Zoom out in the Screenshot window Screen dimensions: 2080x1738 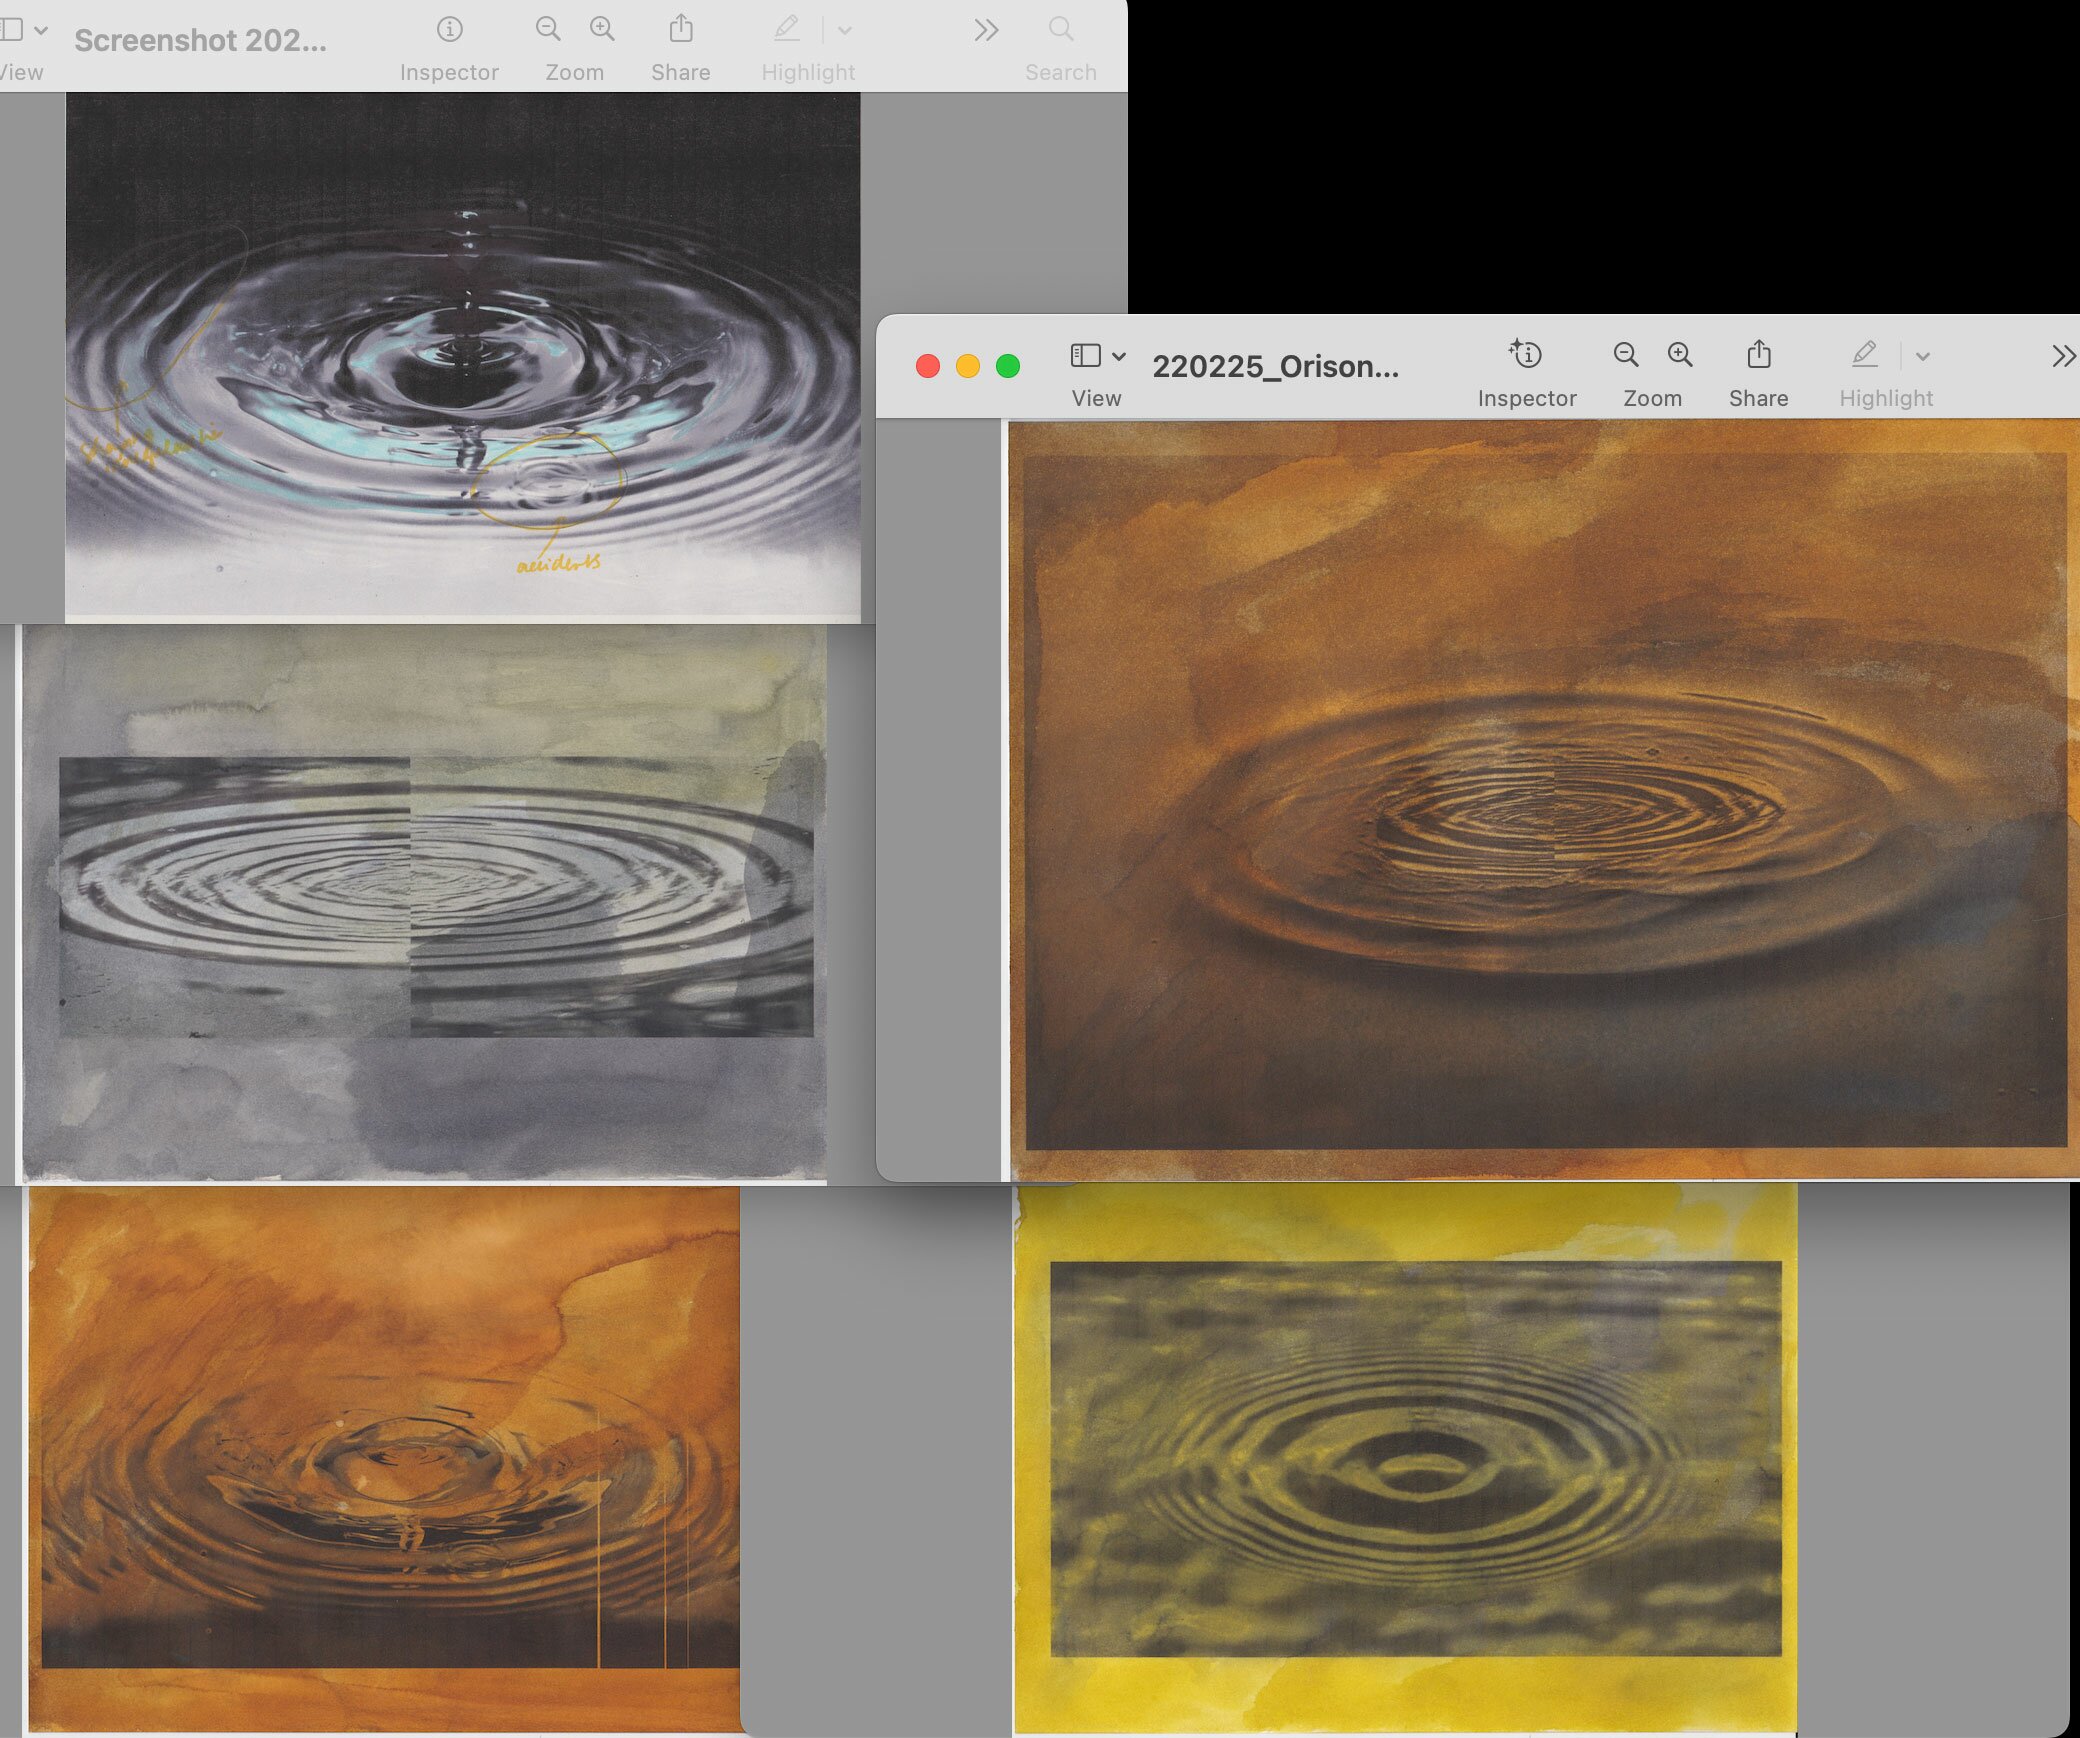click(548, 29)
